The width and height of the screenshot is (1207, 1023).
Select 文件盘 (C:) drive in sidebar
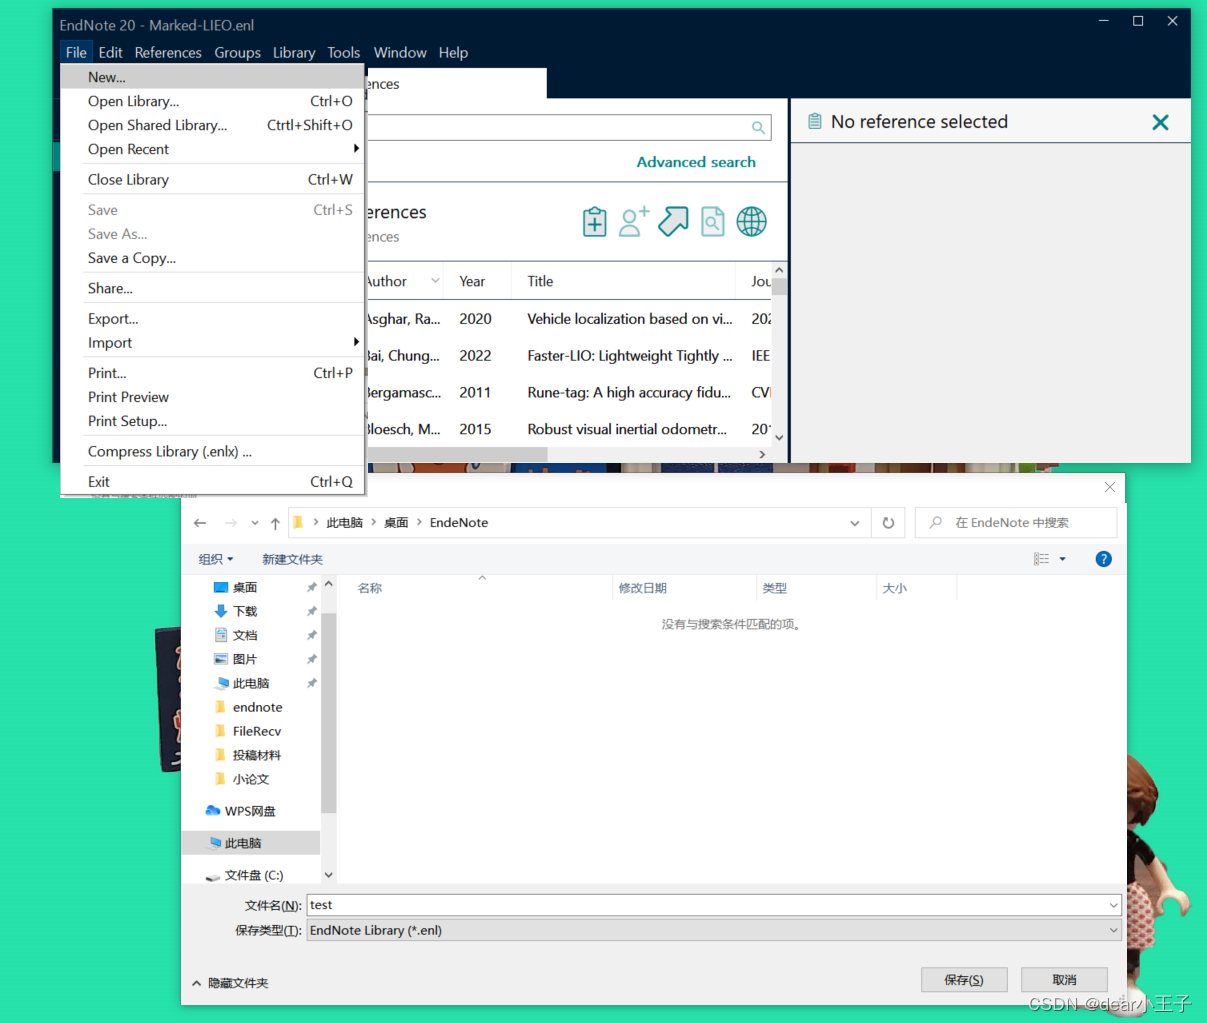[244, 875]
